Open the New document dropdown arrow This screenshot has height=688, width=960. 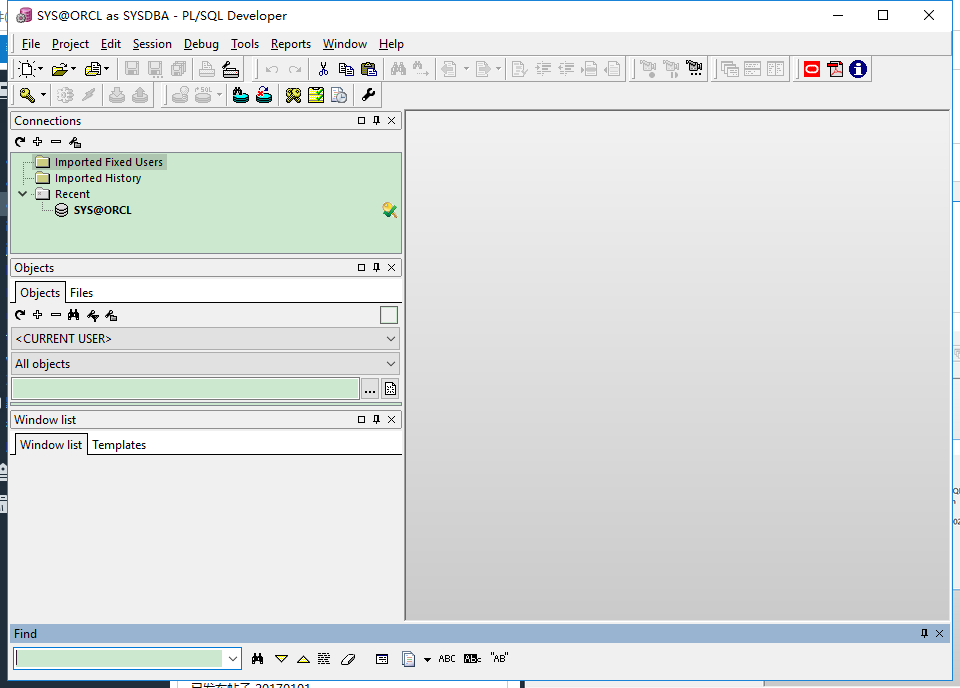click(41, 69)
